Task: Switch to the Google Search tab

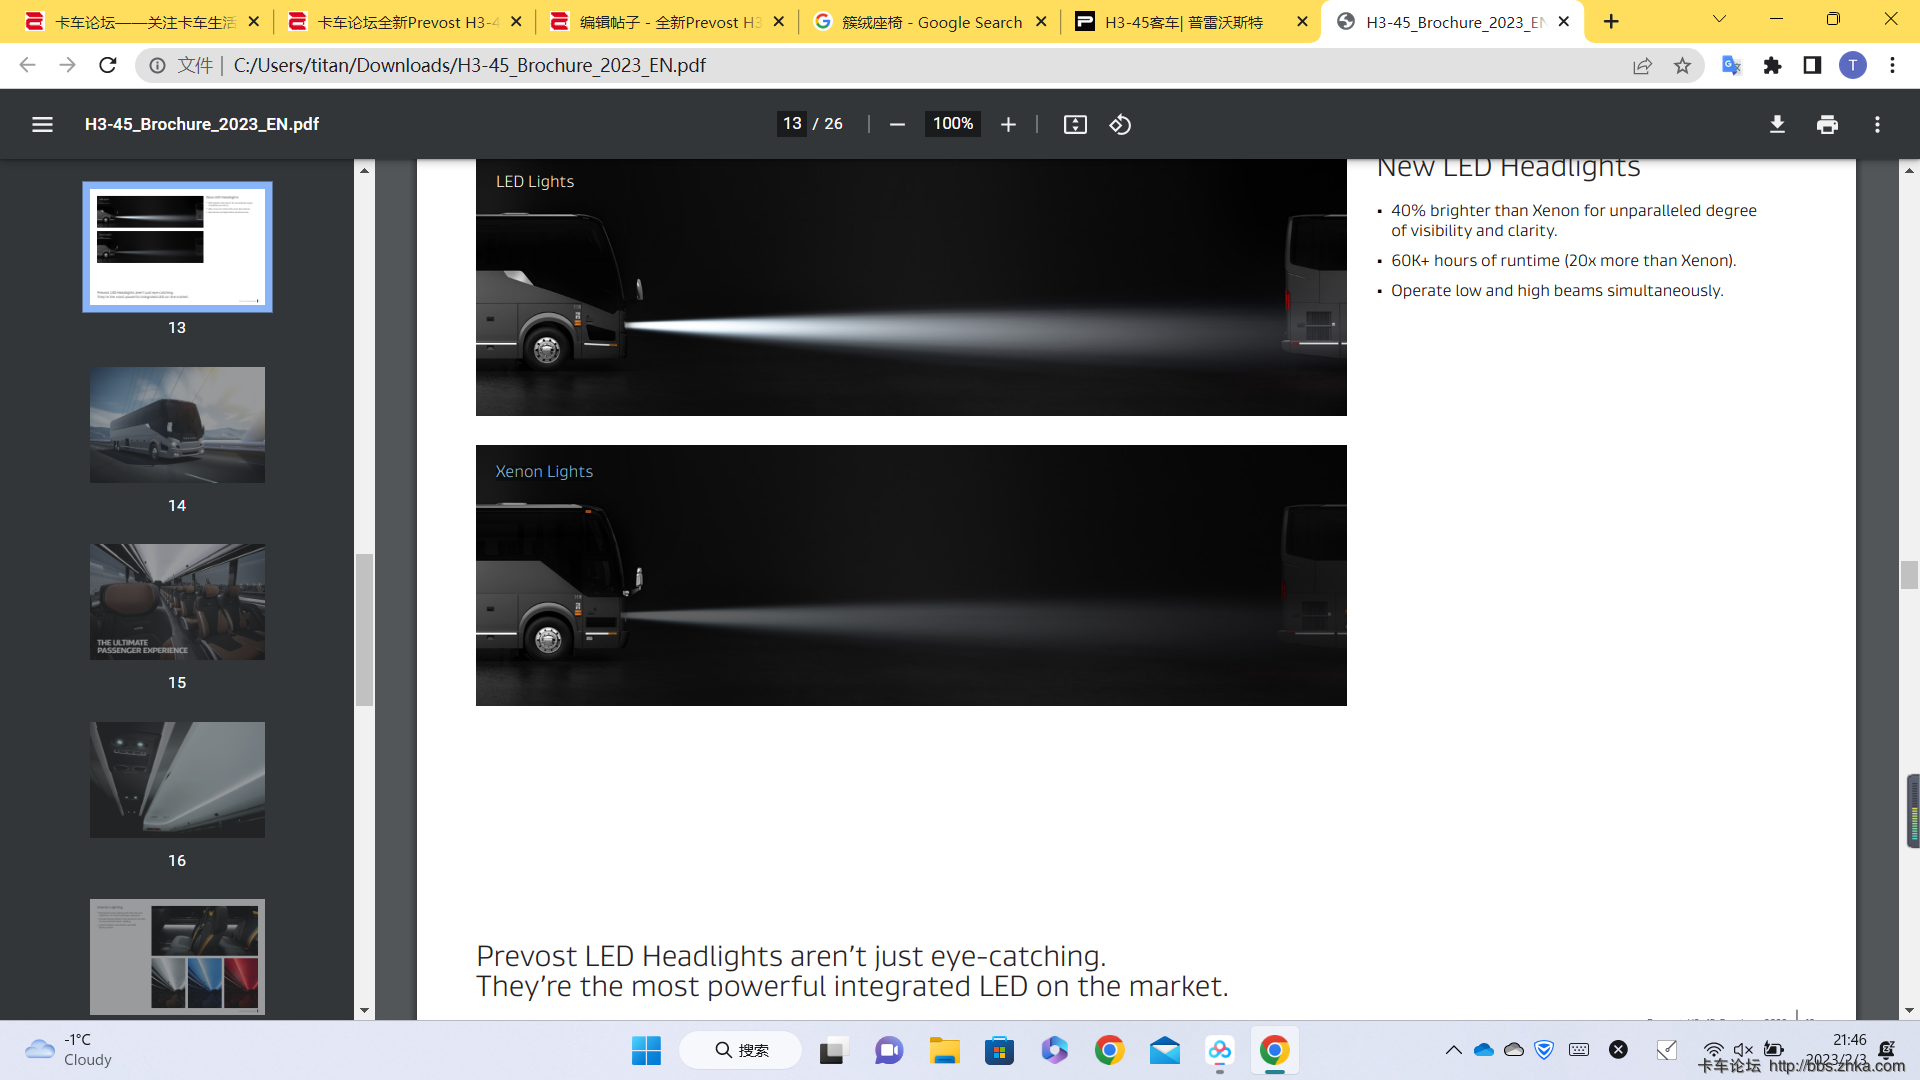Action: [x=930, y=21]
